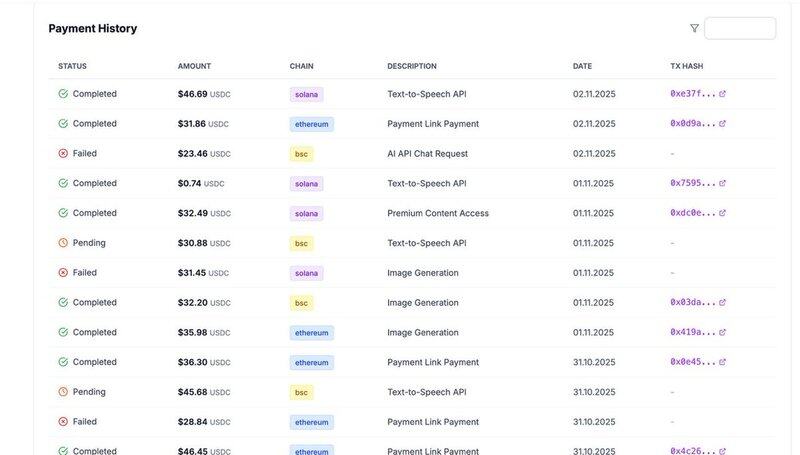Select the Chain column header
Screen dimensions: 800x455
pos(301,66)
